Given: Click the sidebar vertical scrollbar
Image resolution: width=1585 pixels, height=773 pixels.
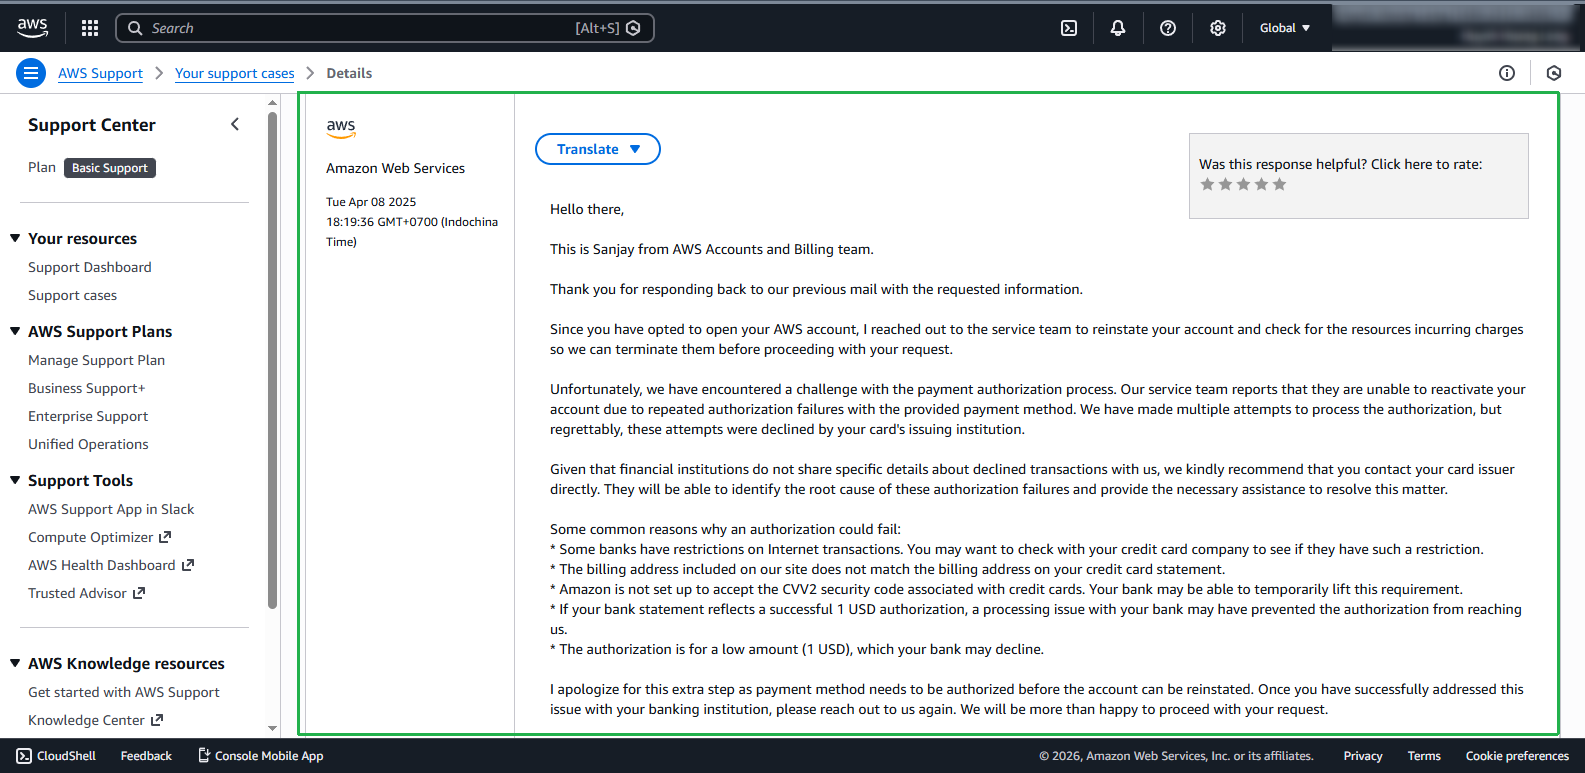Looking at the screenshot, I should point(272,360).
